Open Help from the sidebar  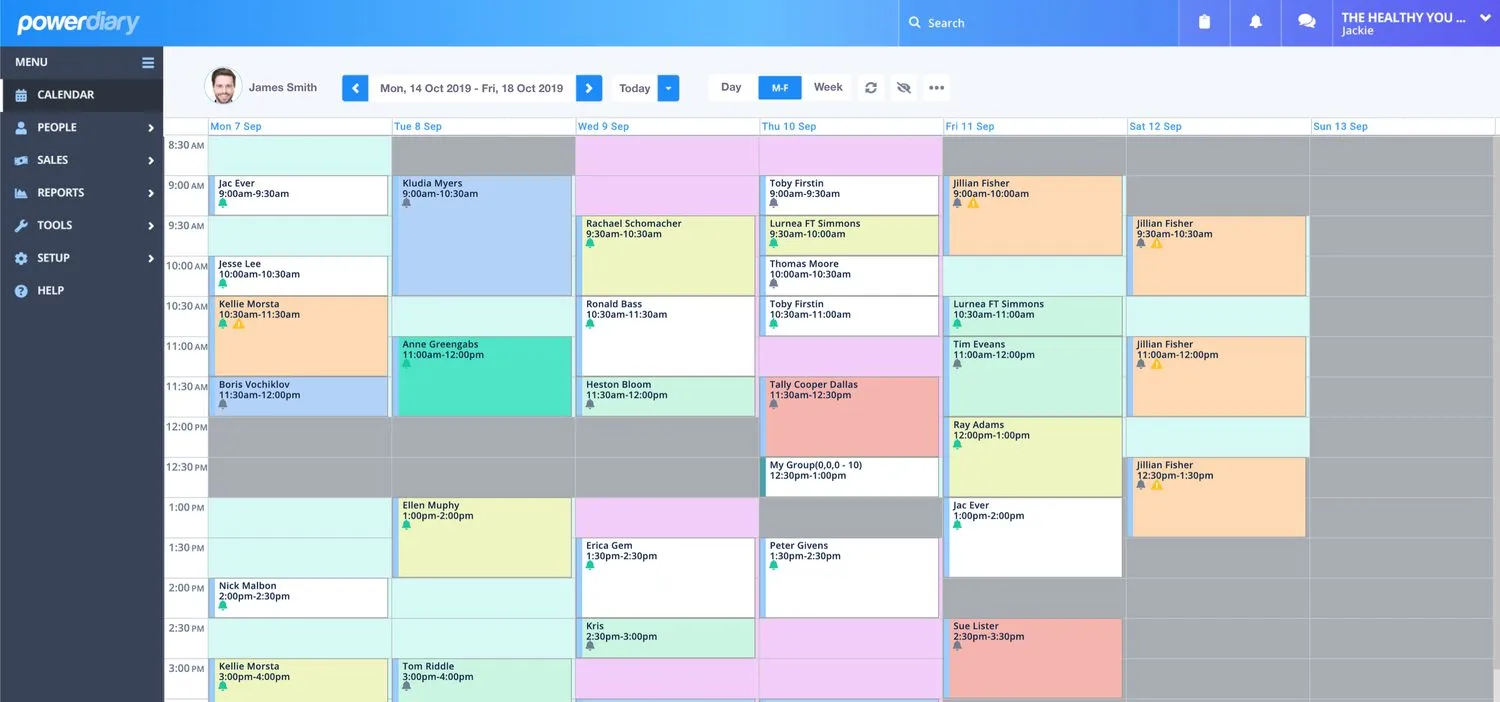click(x=22, y=290)
